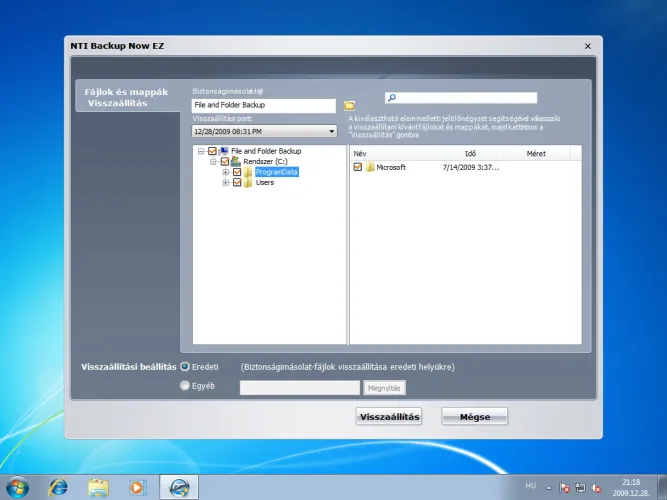Image resolution: width=667 pixels, height=500 pixels.
Task: Open the Windows Start menu orb
Action: point(17,487)
